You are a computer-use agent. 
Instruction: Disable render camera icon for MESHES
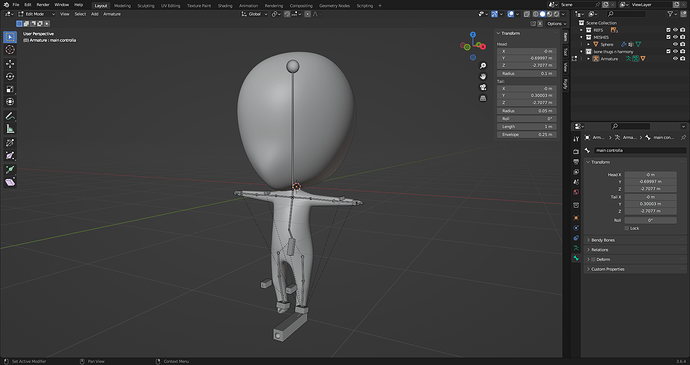pos(683,37)
